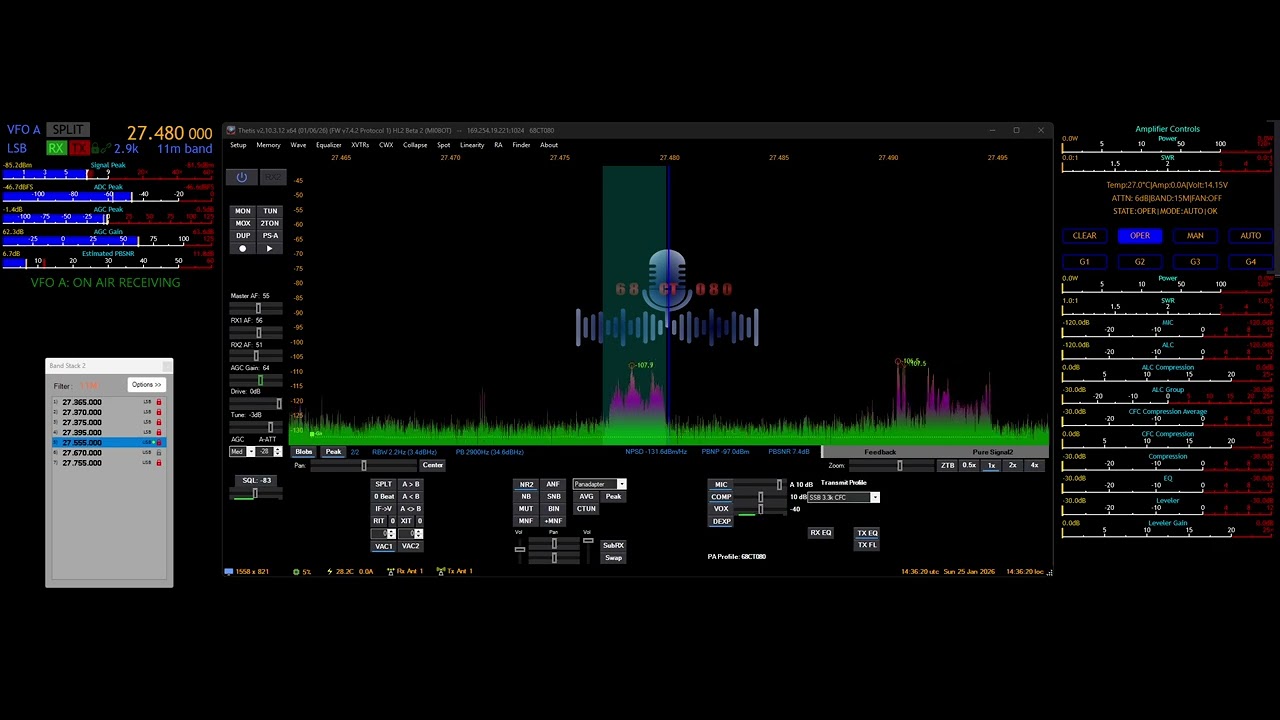Expand Band Stack Options >> button
This screenshot has height=720, width=1280.
coord(146,385)
